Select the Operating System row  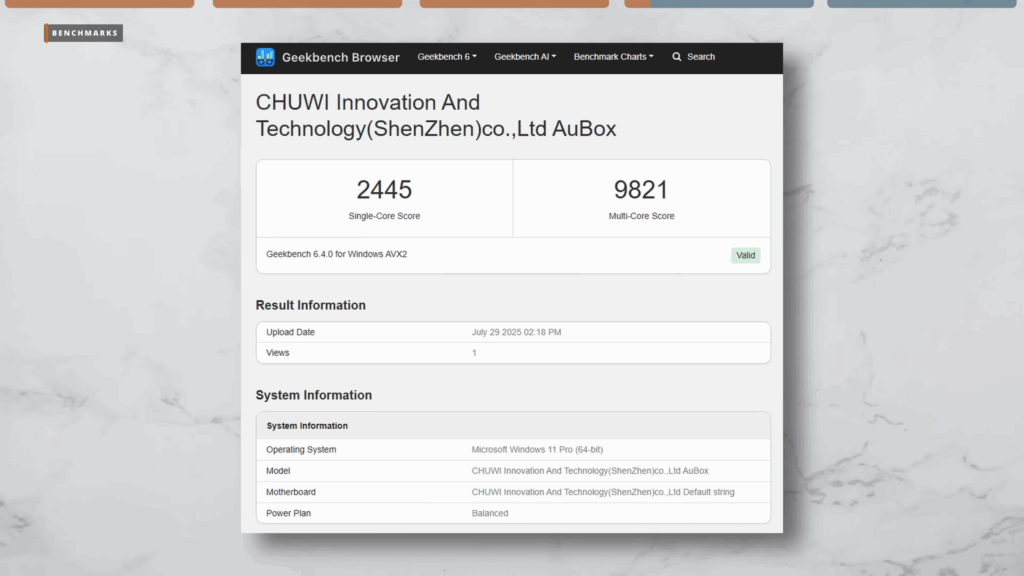[512, 450]
